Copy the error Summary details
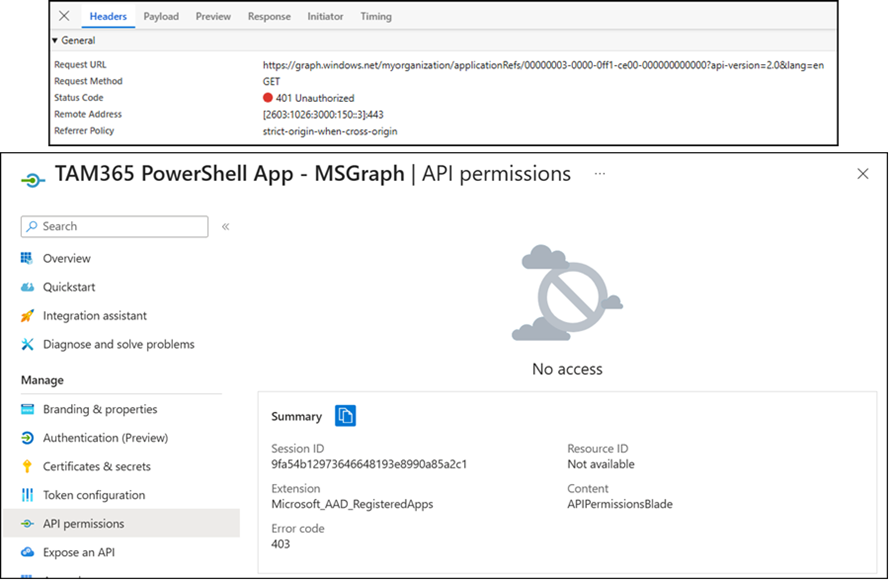889x580 pixels. pyautogui.click(x=345, y=416)
